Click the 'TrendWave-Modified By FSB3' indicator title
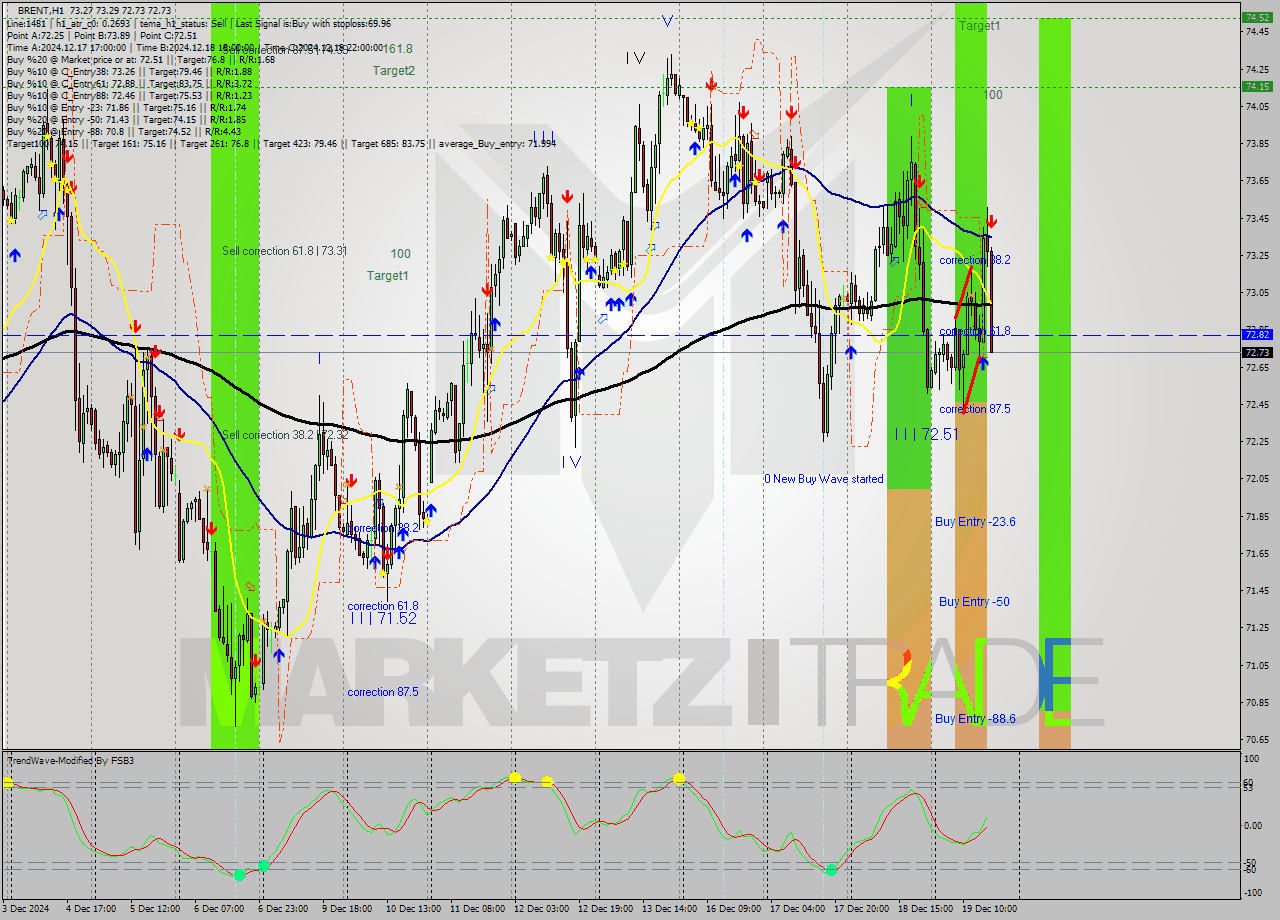 70,761
